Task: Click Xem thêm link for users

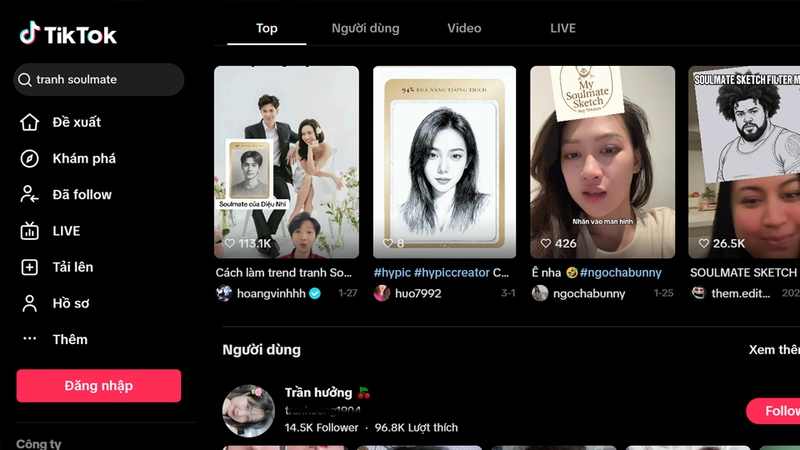Action: click(x=774, y=349)
